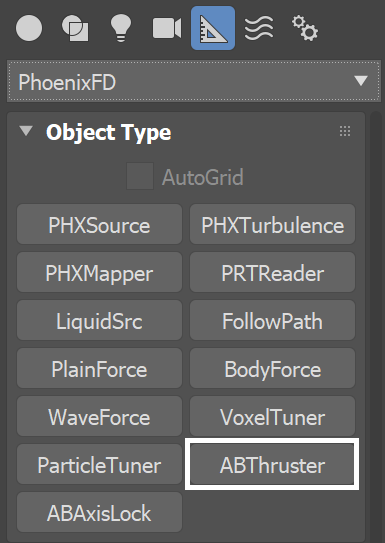
Task: Open the Shapes category icon
Action: point(75,28)
